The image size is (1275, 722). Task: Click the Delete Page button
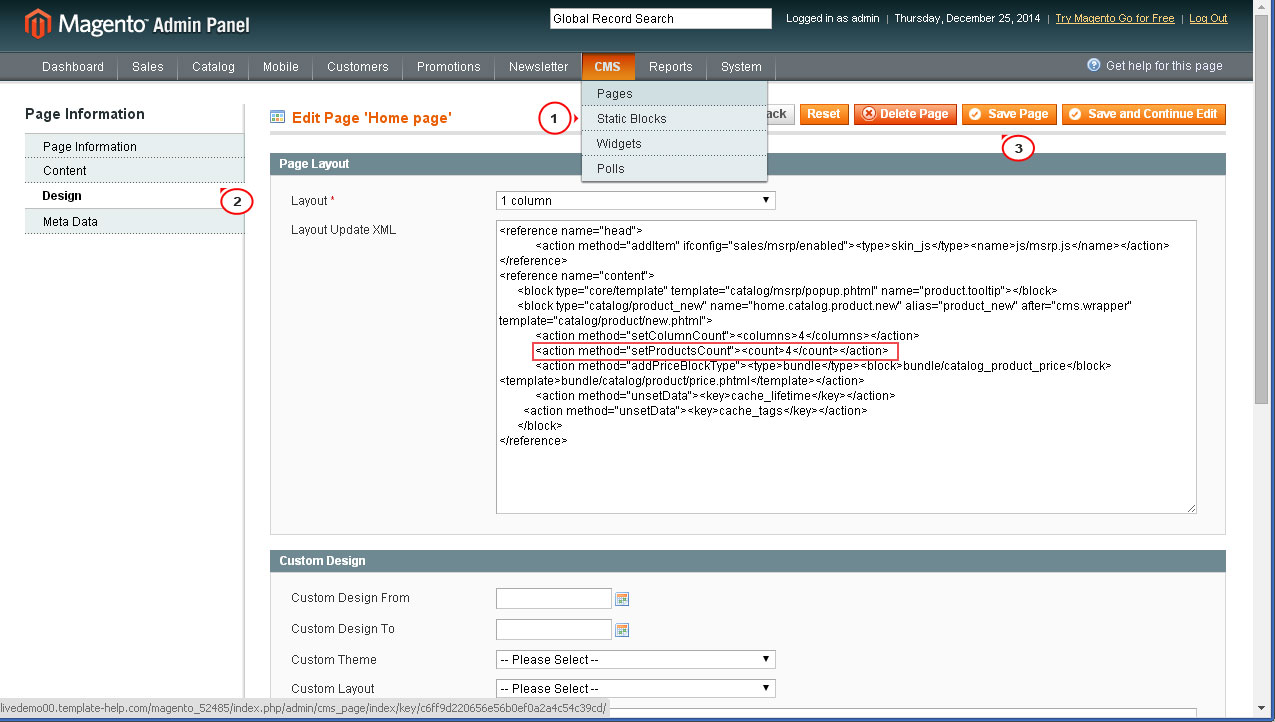[x=905, y=114]
